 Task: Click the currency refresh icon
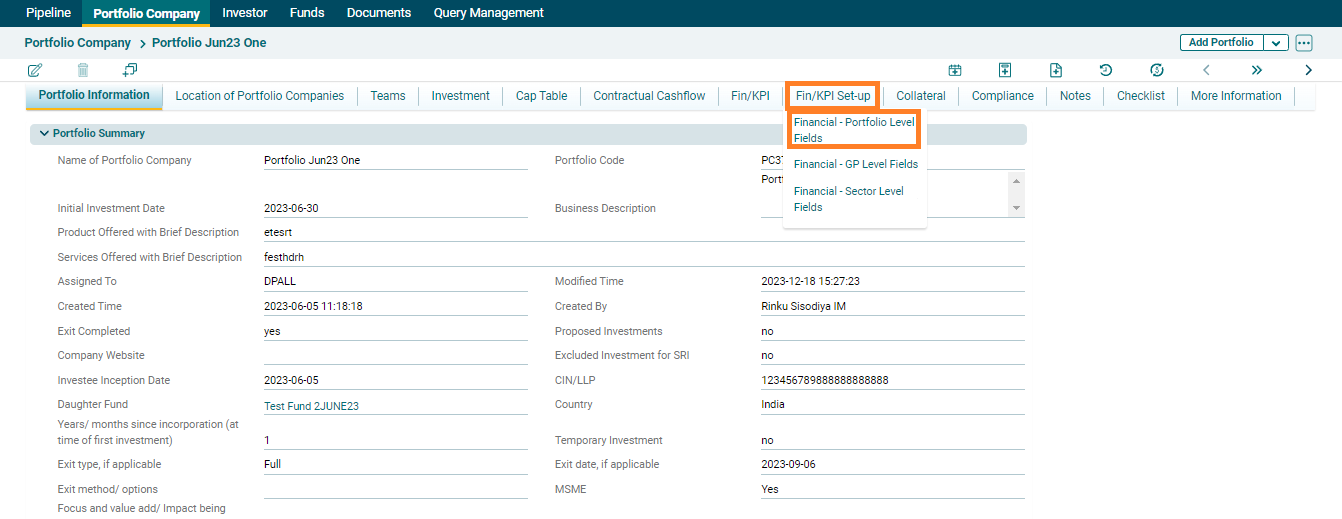click(x=1157, y=70)
